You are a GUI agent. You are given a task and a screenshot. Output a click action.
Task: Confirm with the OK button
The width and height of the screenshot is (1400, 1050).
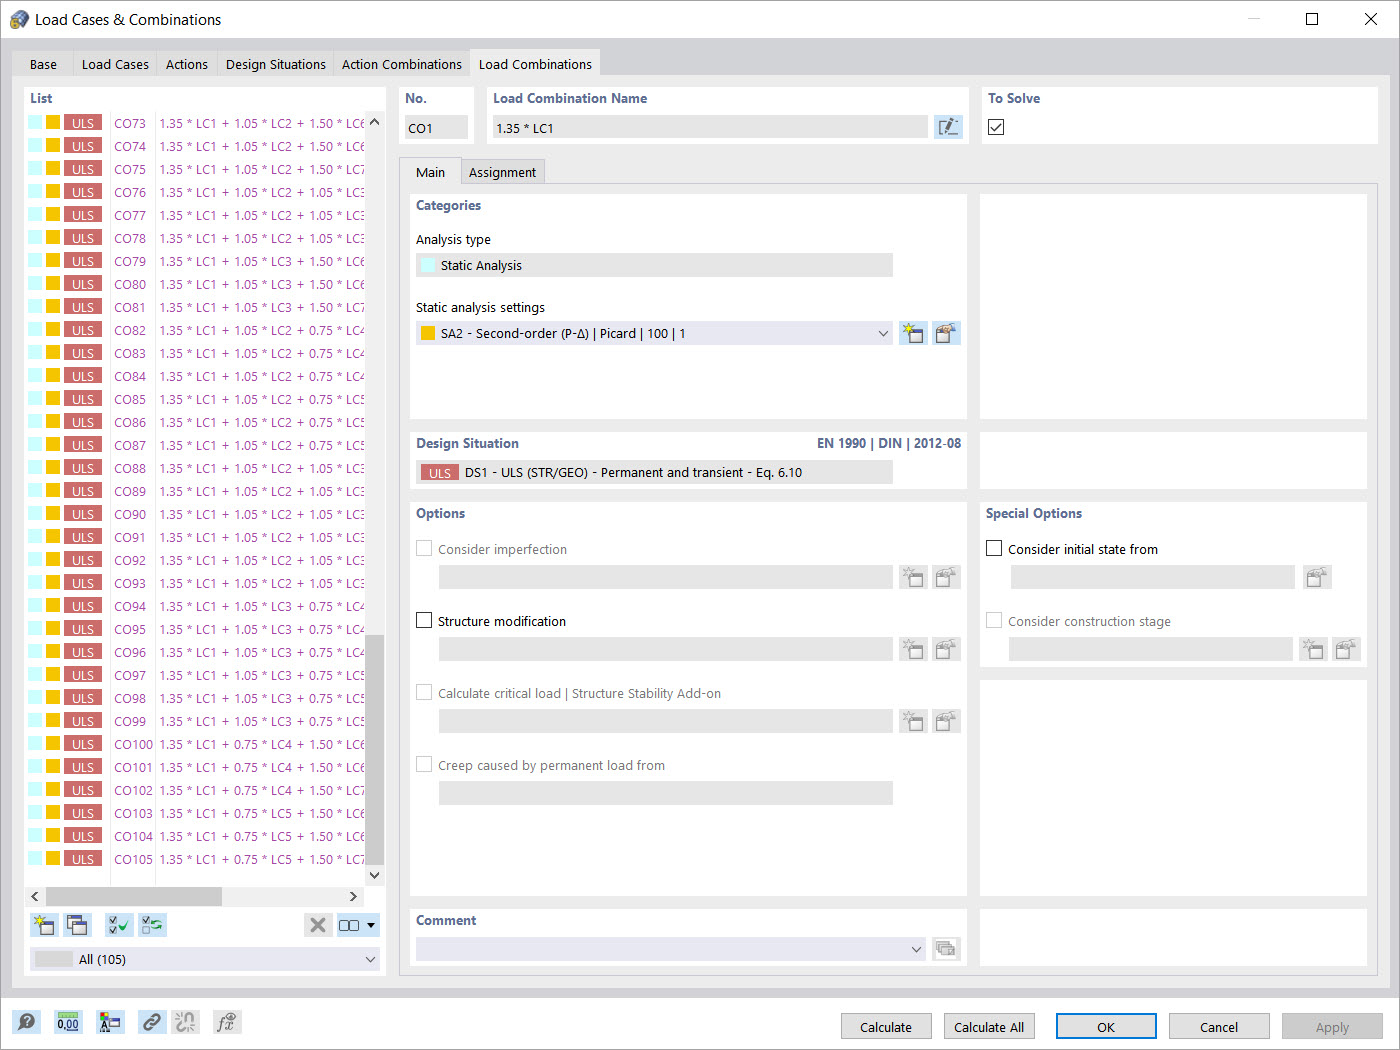[1106, 1027]
